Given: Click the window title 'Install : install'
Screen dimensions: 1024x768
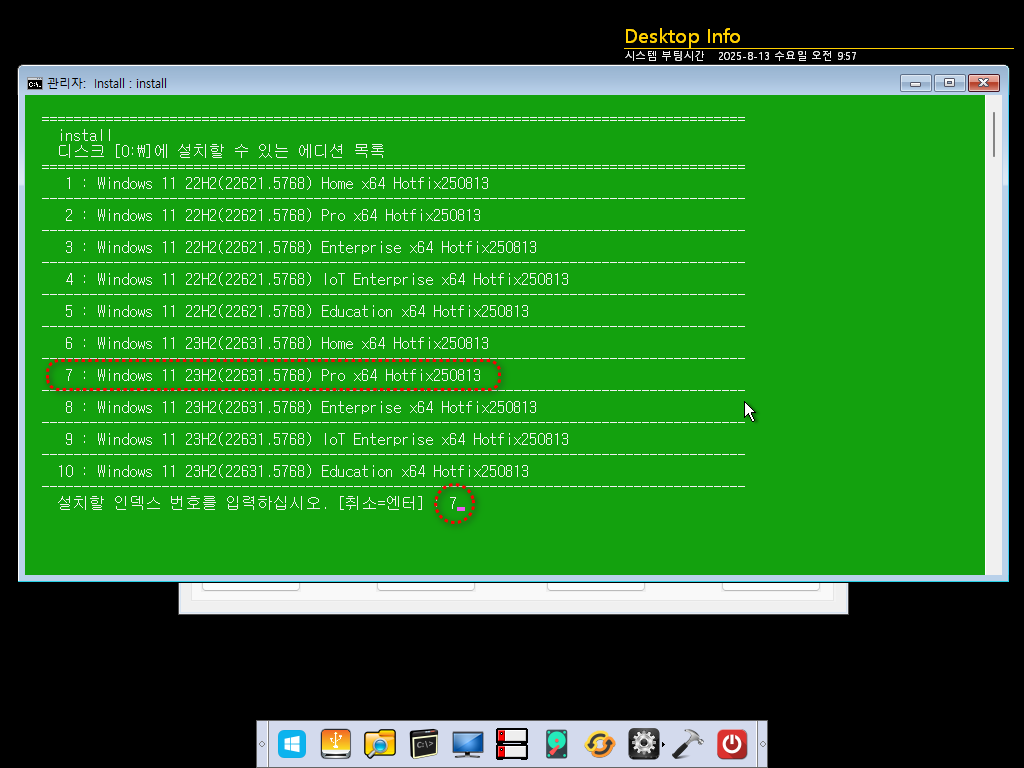Looking at the screenshot, I should point(130,84).
